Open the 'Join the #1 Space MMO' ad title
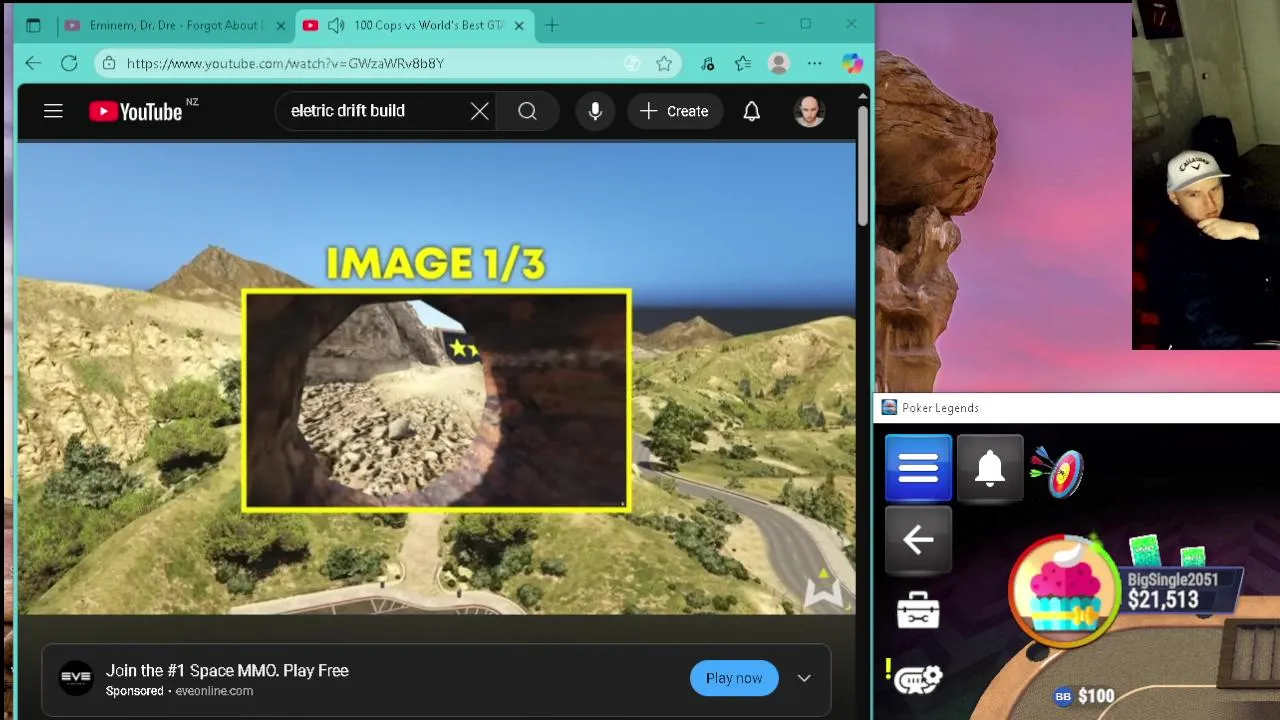The width and height of the screenshot is (1280, 720). (227, 670)
